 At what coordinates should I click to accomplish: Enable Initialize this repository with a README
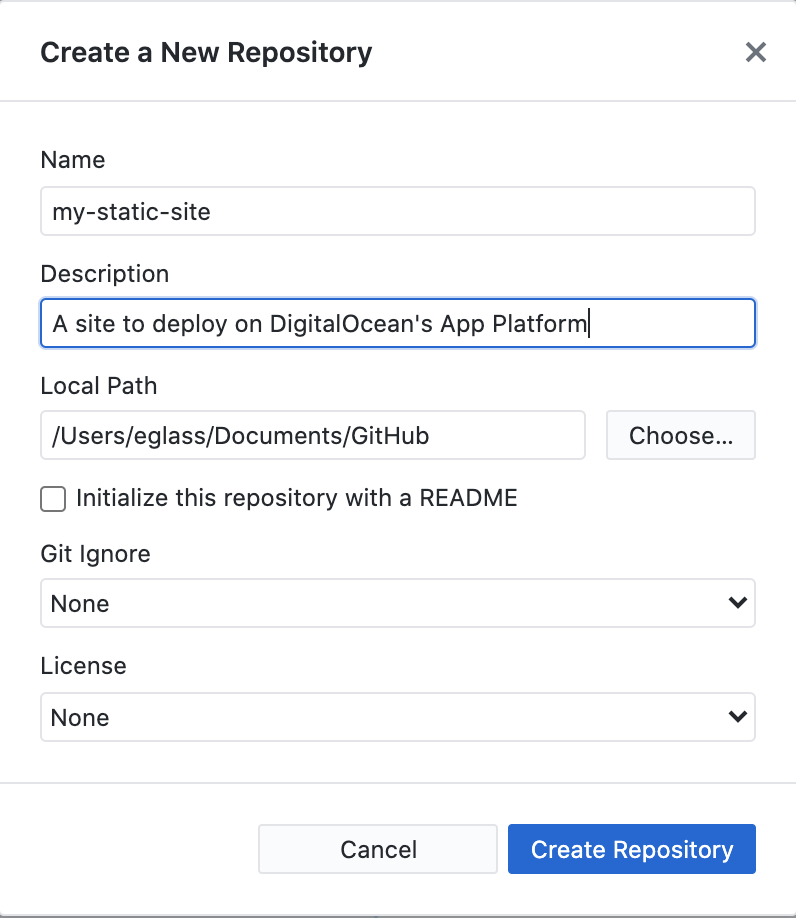click(x=53, y=498)
